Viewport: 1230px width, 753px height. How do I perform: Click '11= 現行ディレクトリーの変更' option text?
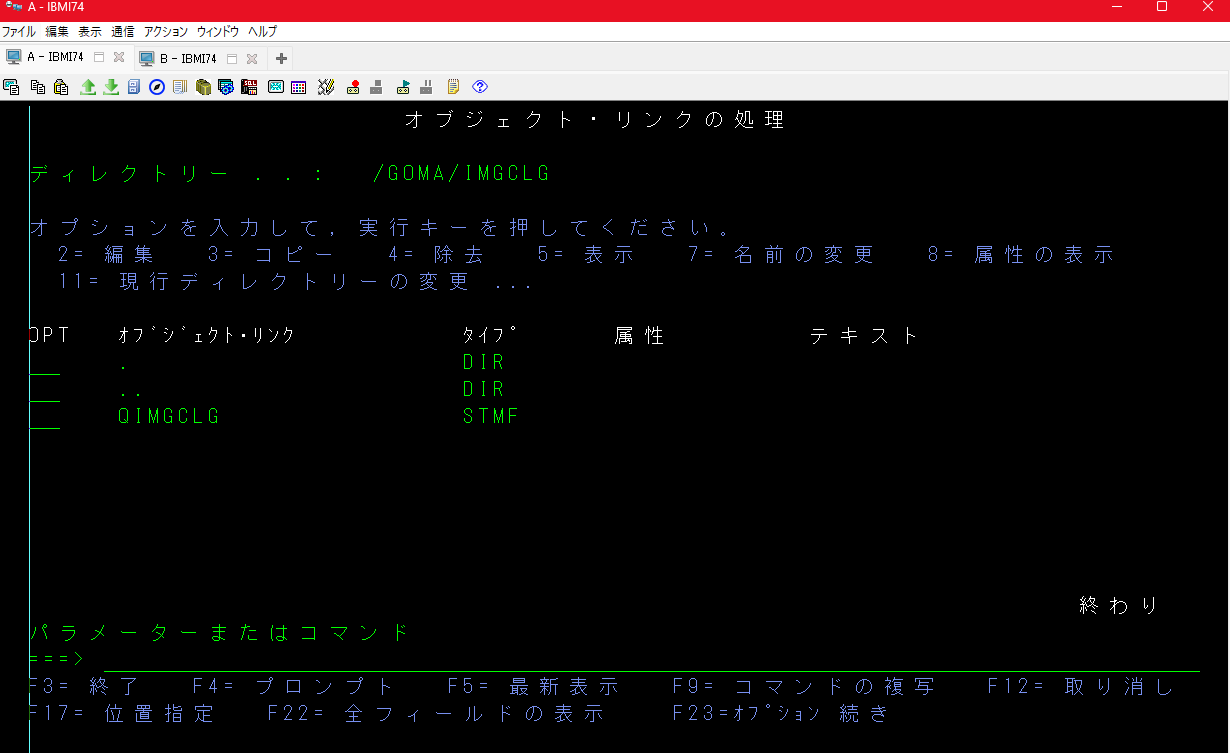pos(264,282)
